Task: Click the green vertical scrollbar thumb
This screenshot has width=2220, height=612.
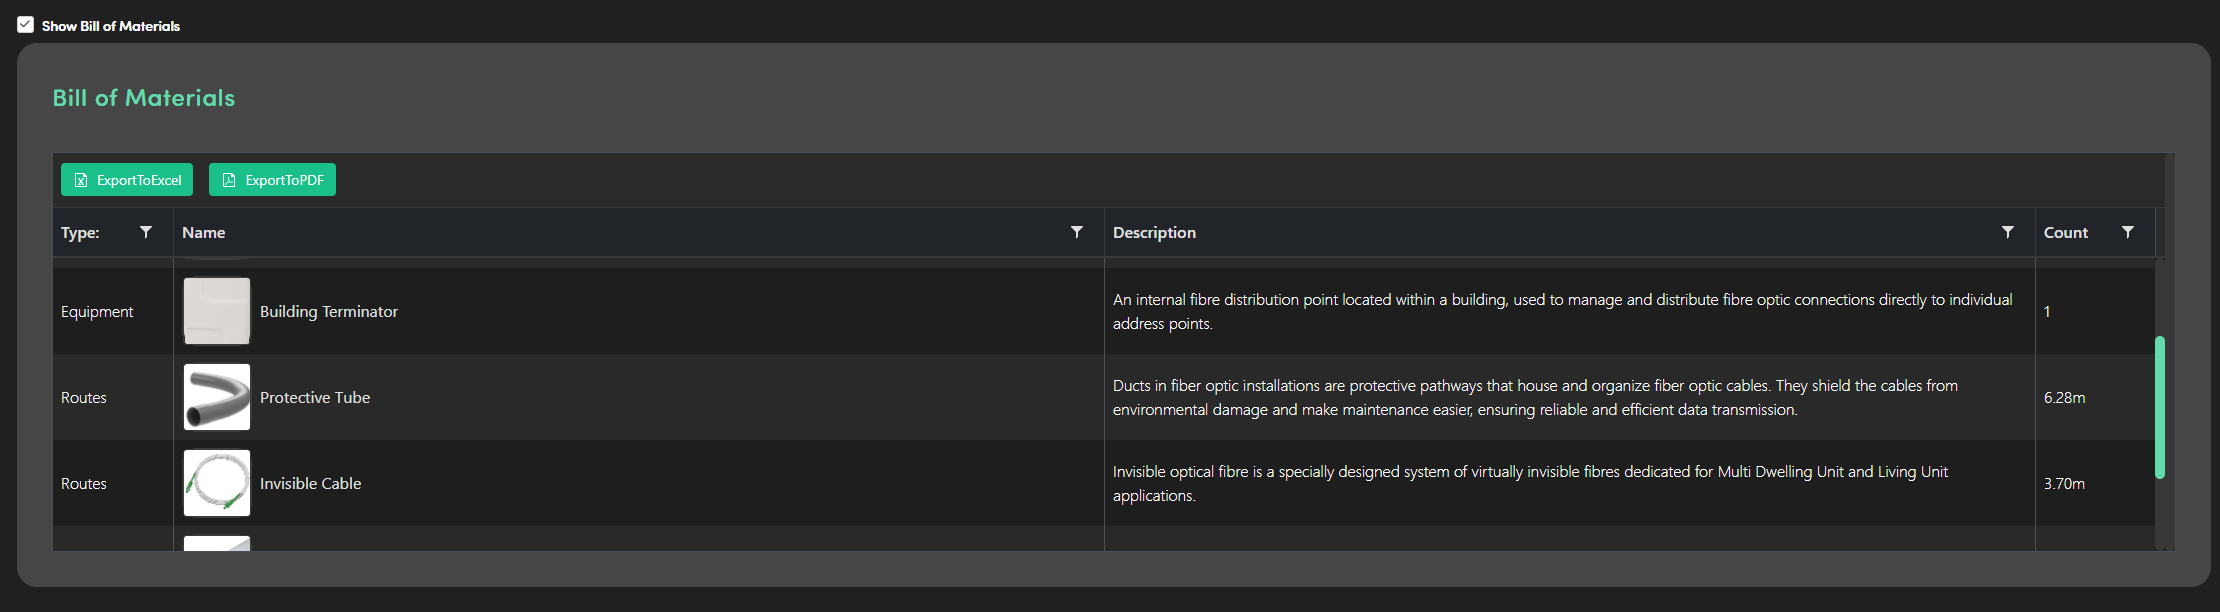Action: pyautogui.click(x=2160, y=407)
